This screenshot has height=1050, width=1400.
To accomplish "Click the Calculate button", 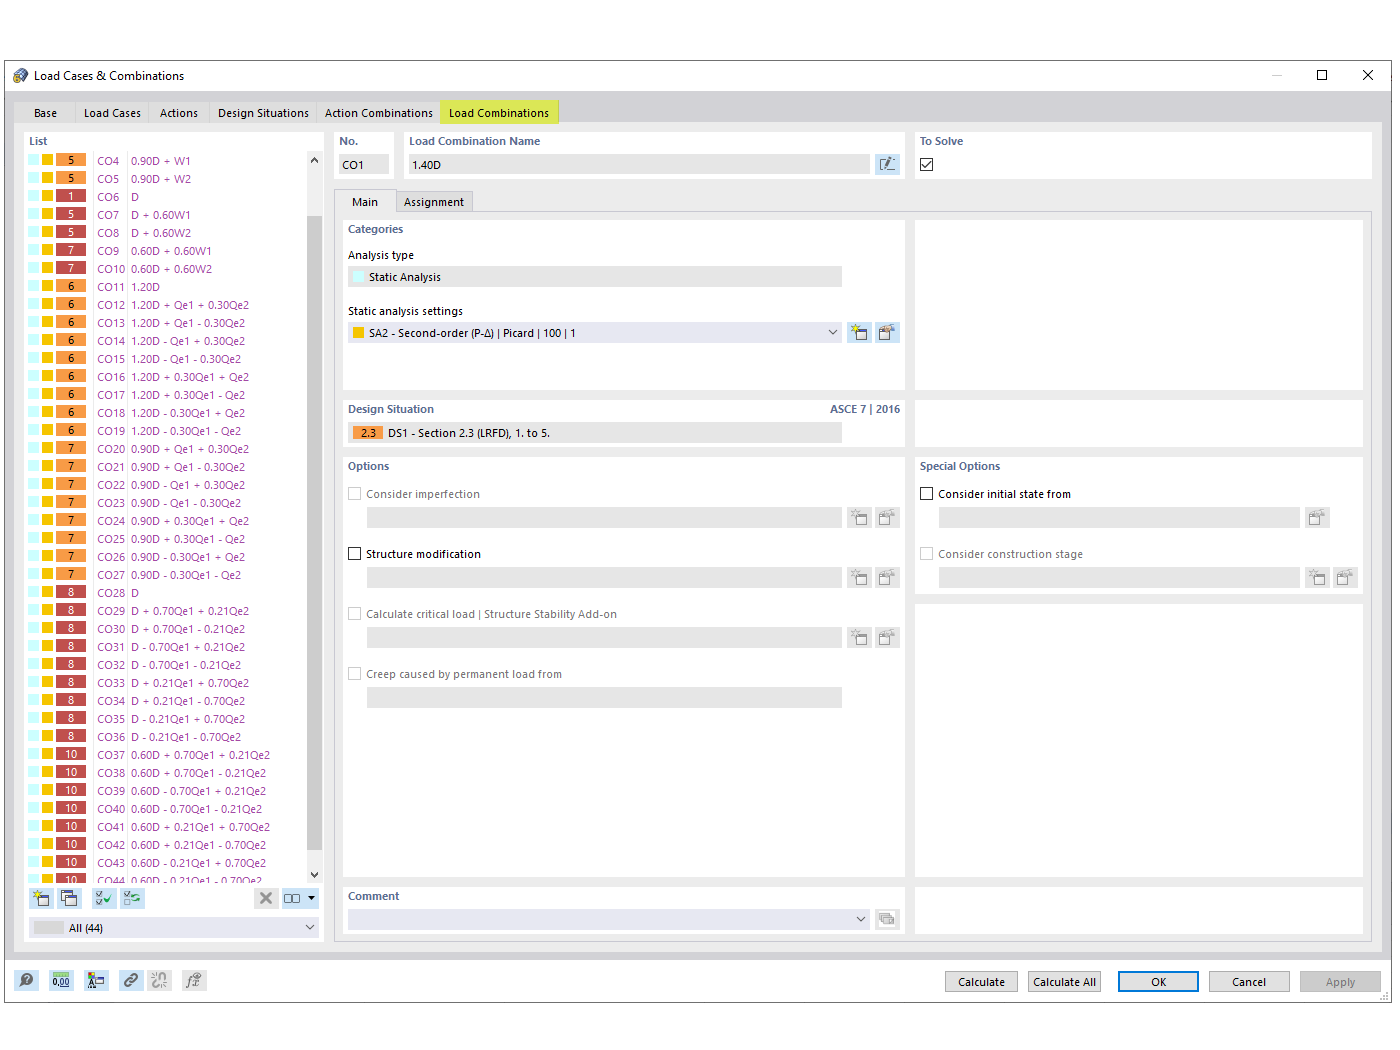I will point(982,982).
